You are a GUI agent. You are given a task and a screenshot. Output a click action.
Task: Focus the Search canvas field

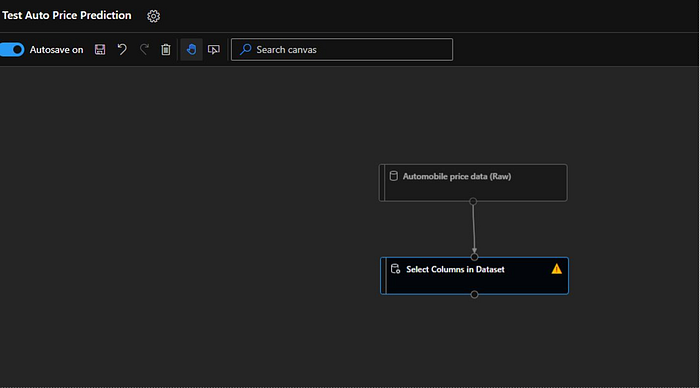click(342, 50)
